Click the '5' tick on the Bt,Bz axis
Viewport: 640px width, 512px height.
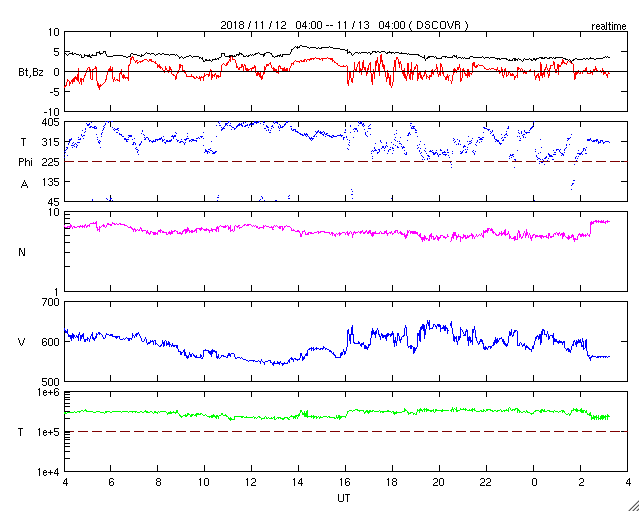point(58,52)
